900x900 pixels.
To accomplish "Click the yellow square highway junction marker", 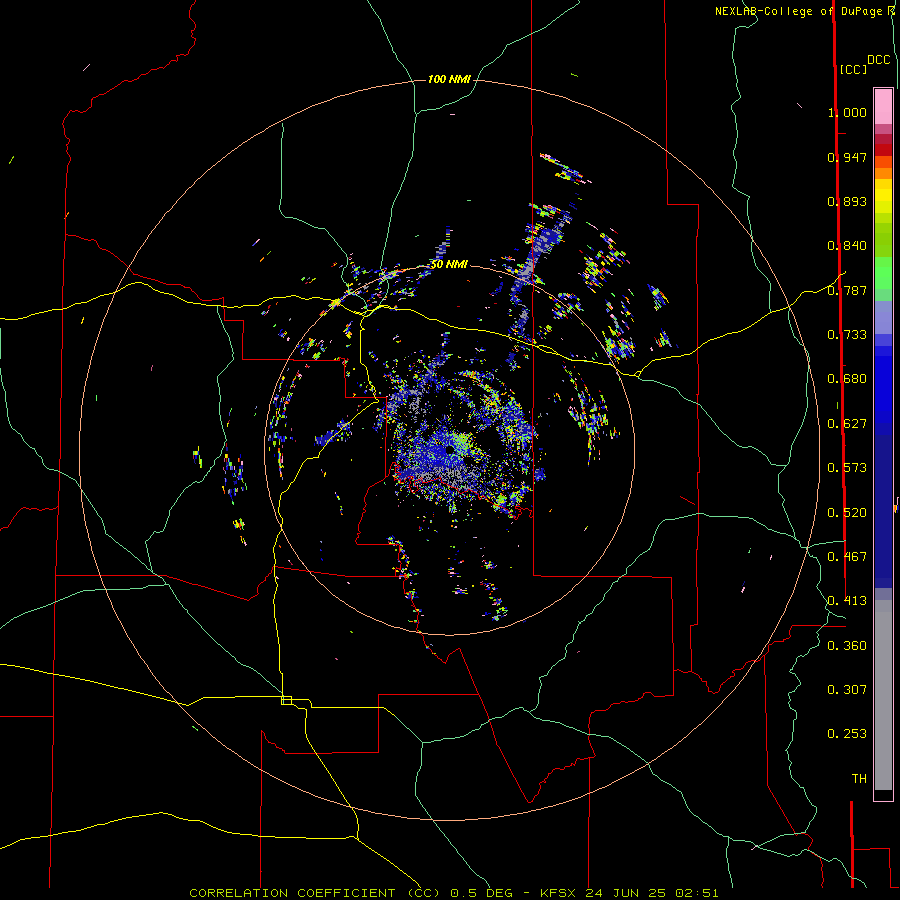I will [286, 700].
